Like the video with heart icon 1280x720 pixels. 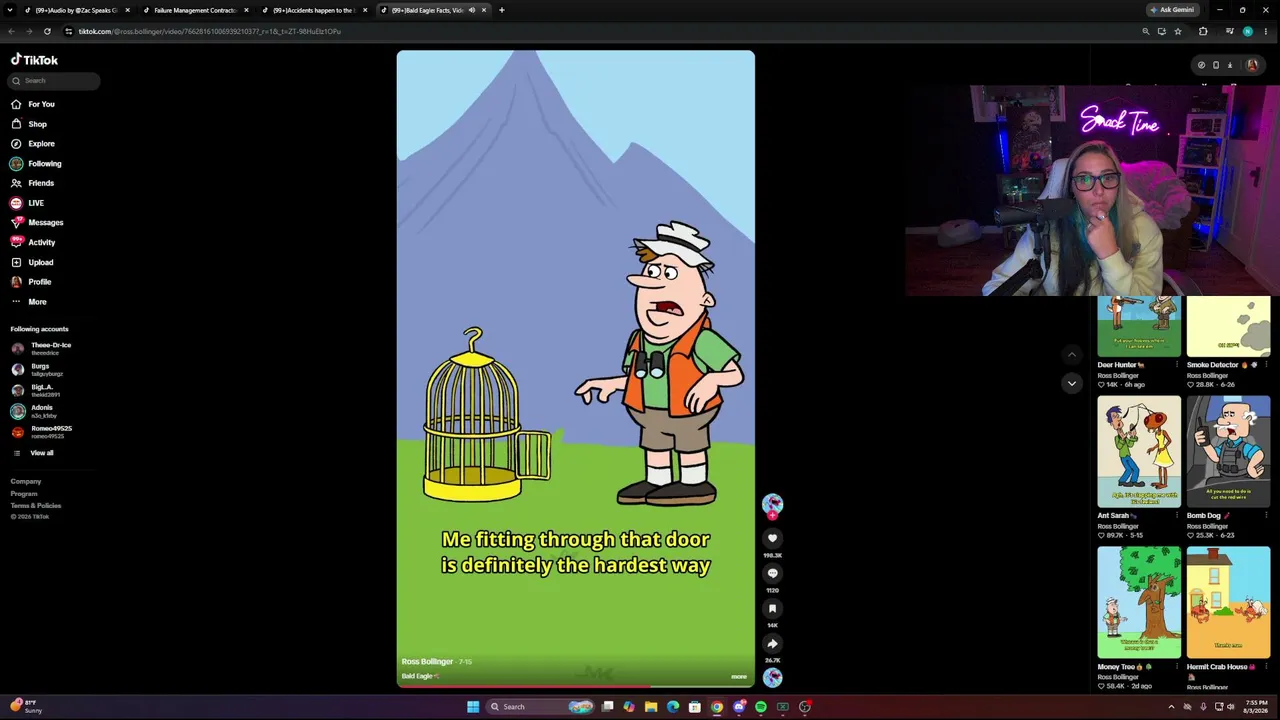[x=772, y=538]
